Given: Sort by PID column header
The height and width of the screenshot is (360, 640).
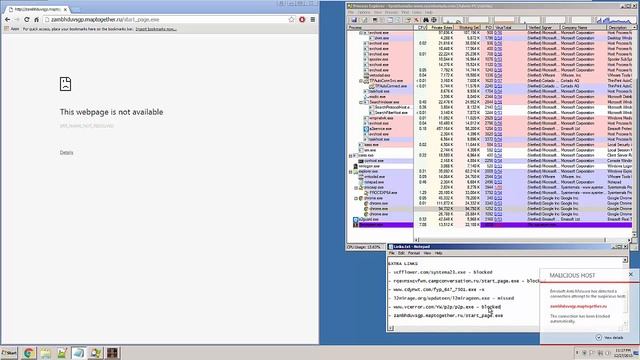Looking at the screenshot, I should pyautogui.click(x=488, y=27).
